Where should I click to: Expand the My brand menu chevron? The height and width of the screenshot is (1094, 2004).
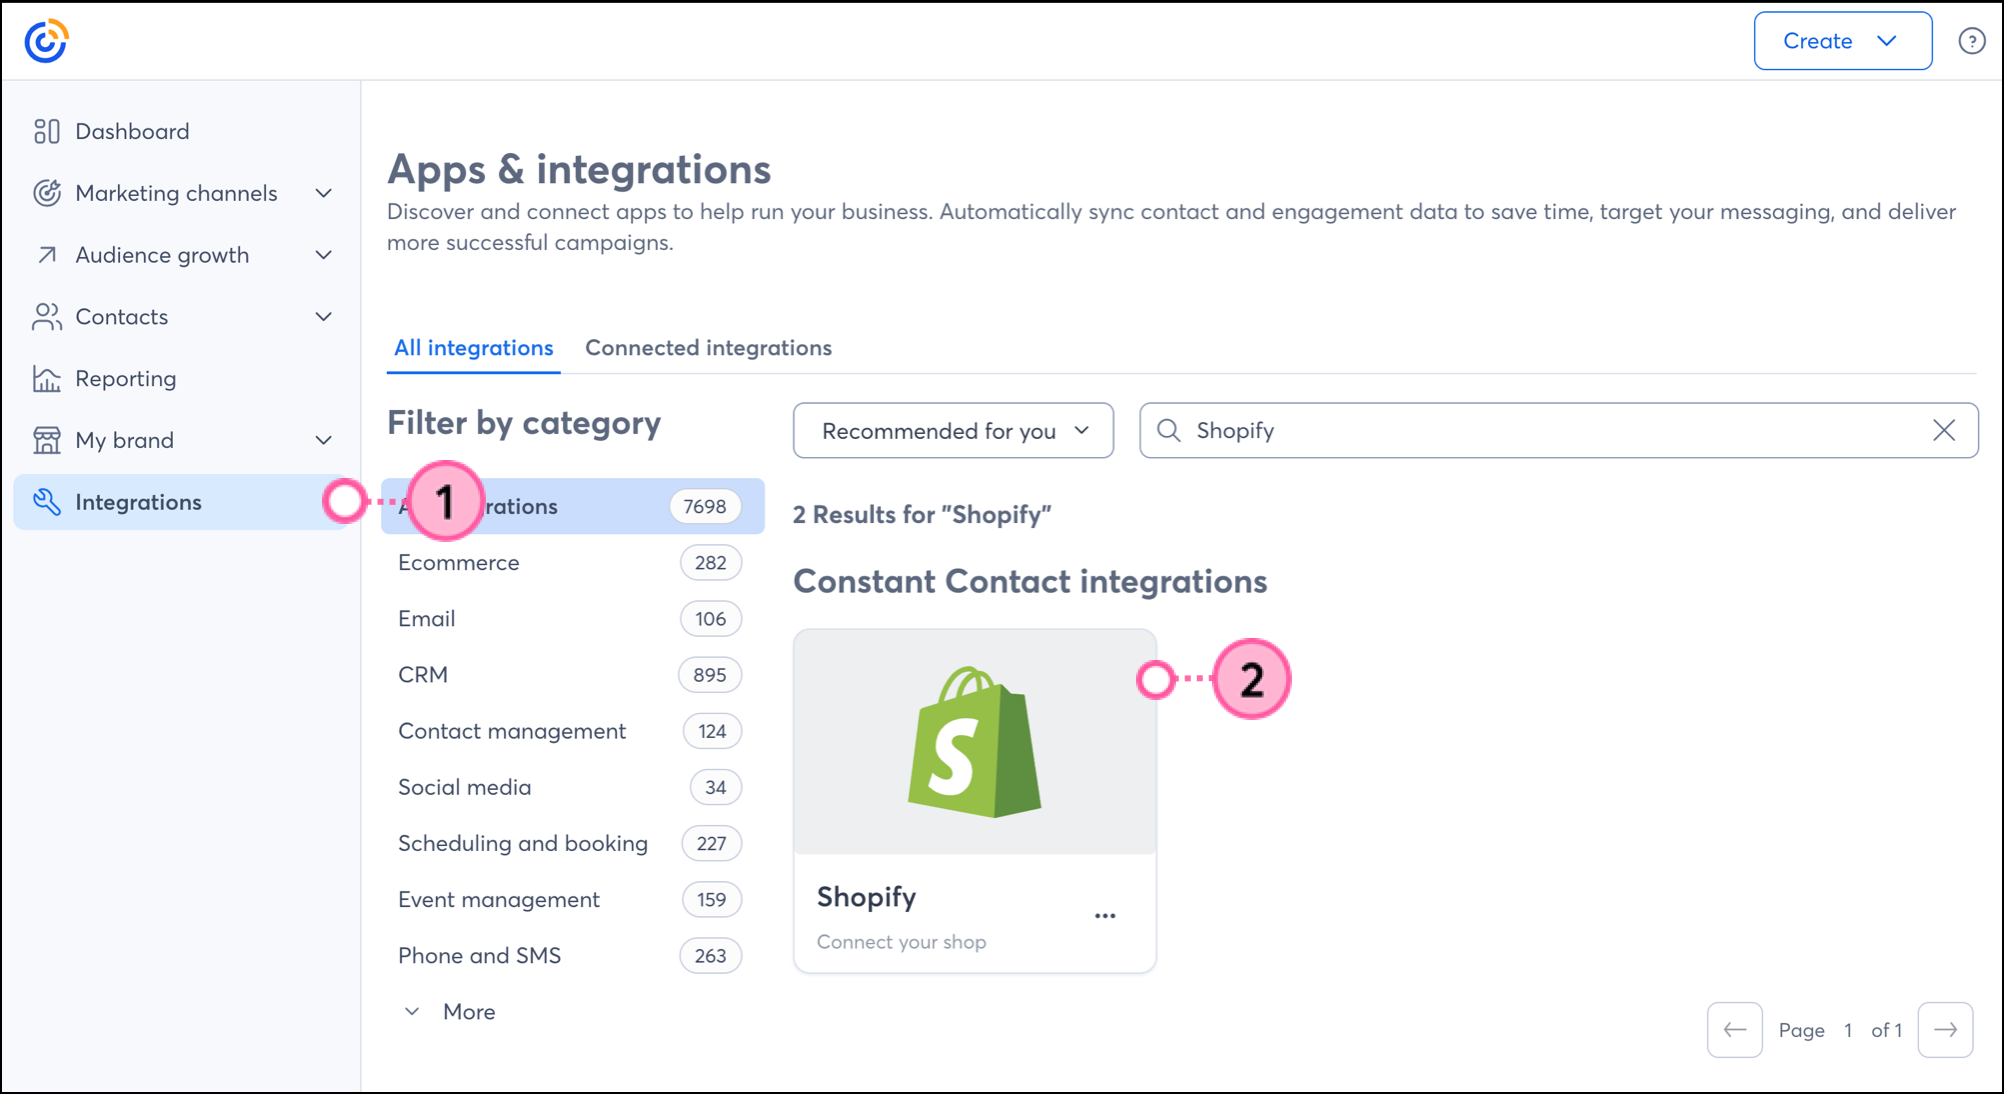pyautogui.click(x=323, y=440)
